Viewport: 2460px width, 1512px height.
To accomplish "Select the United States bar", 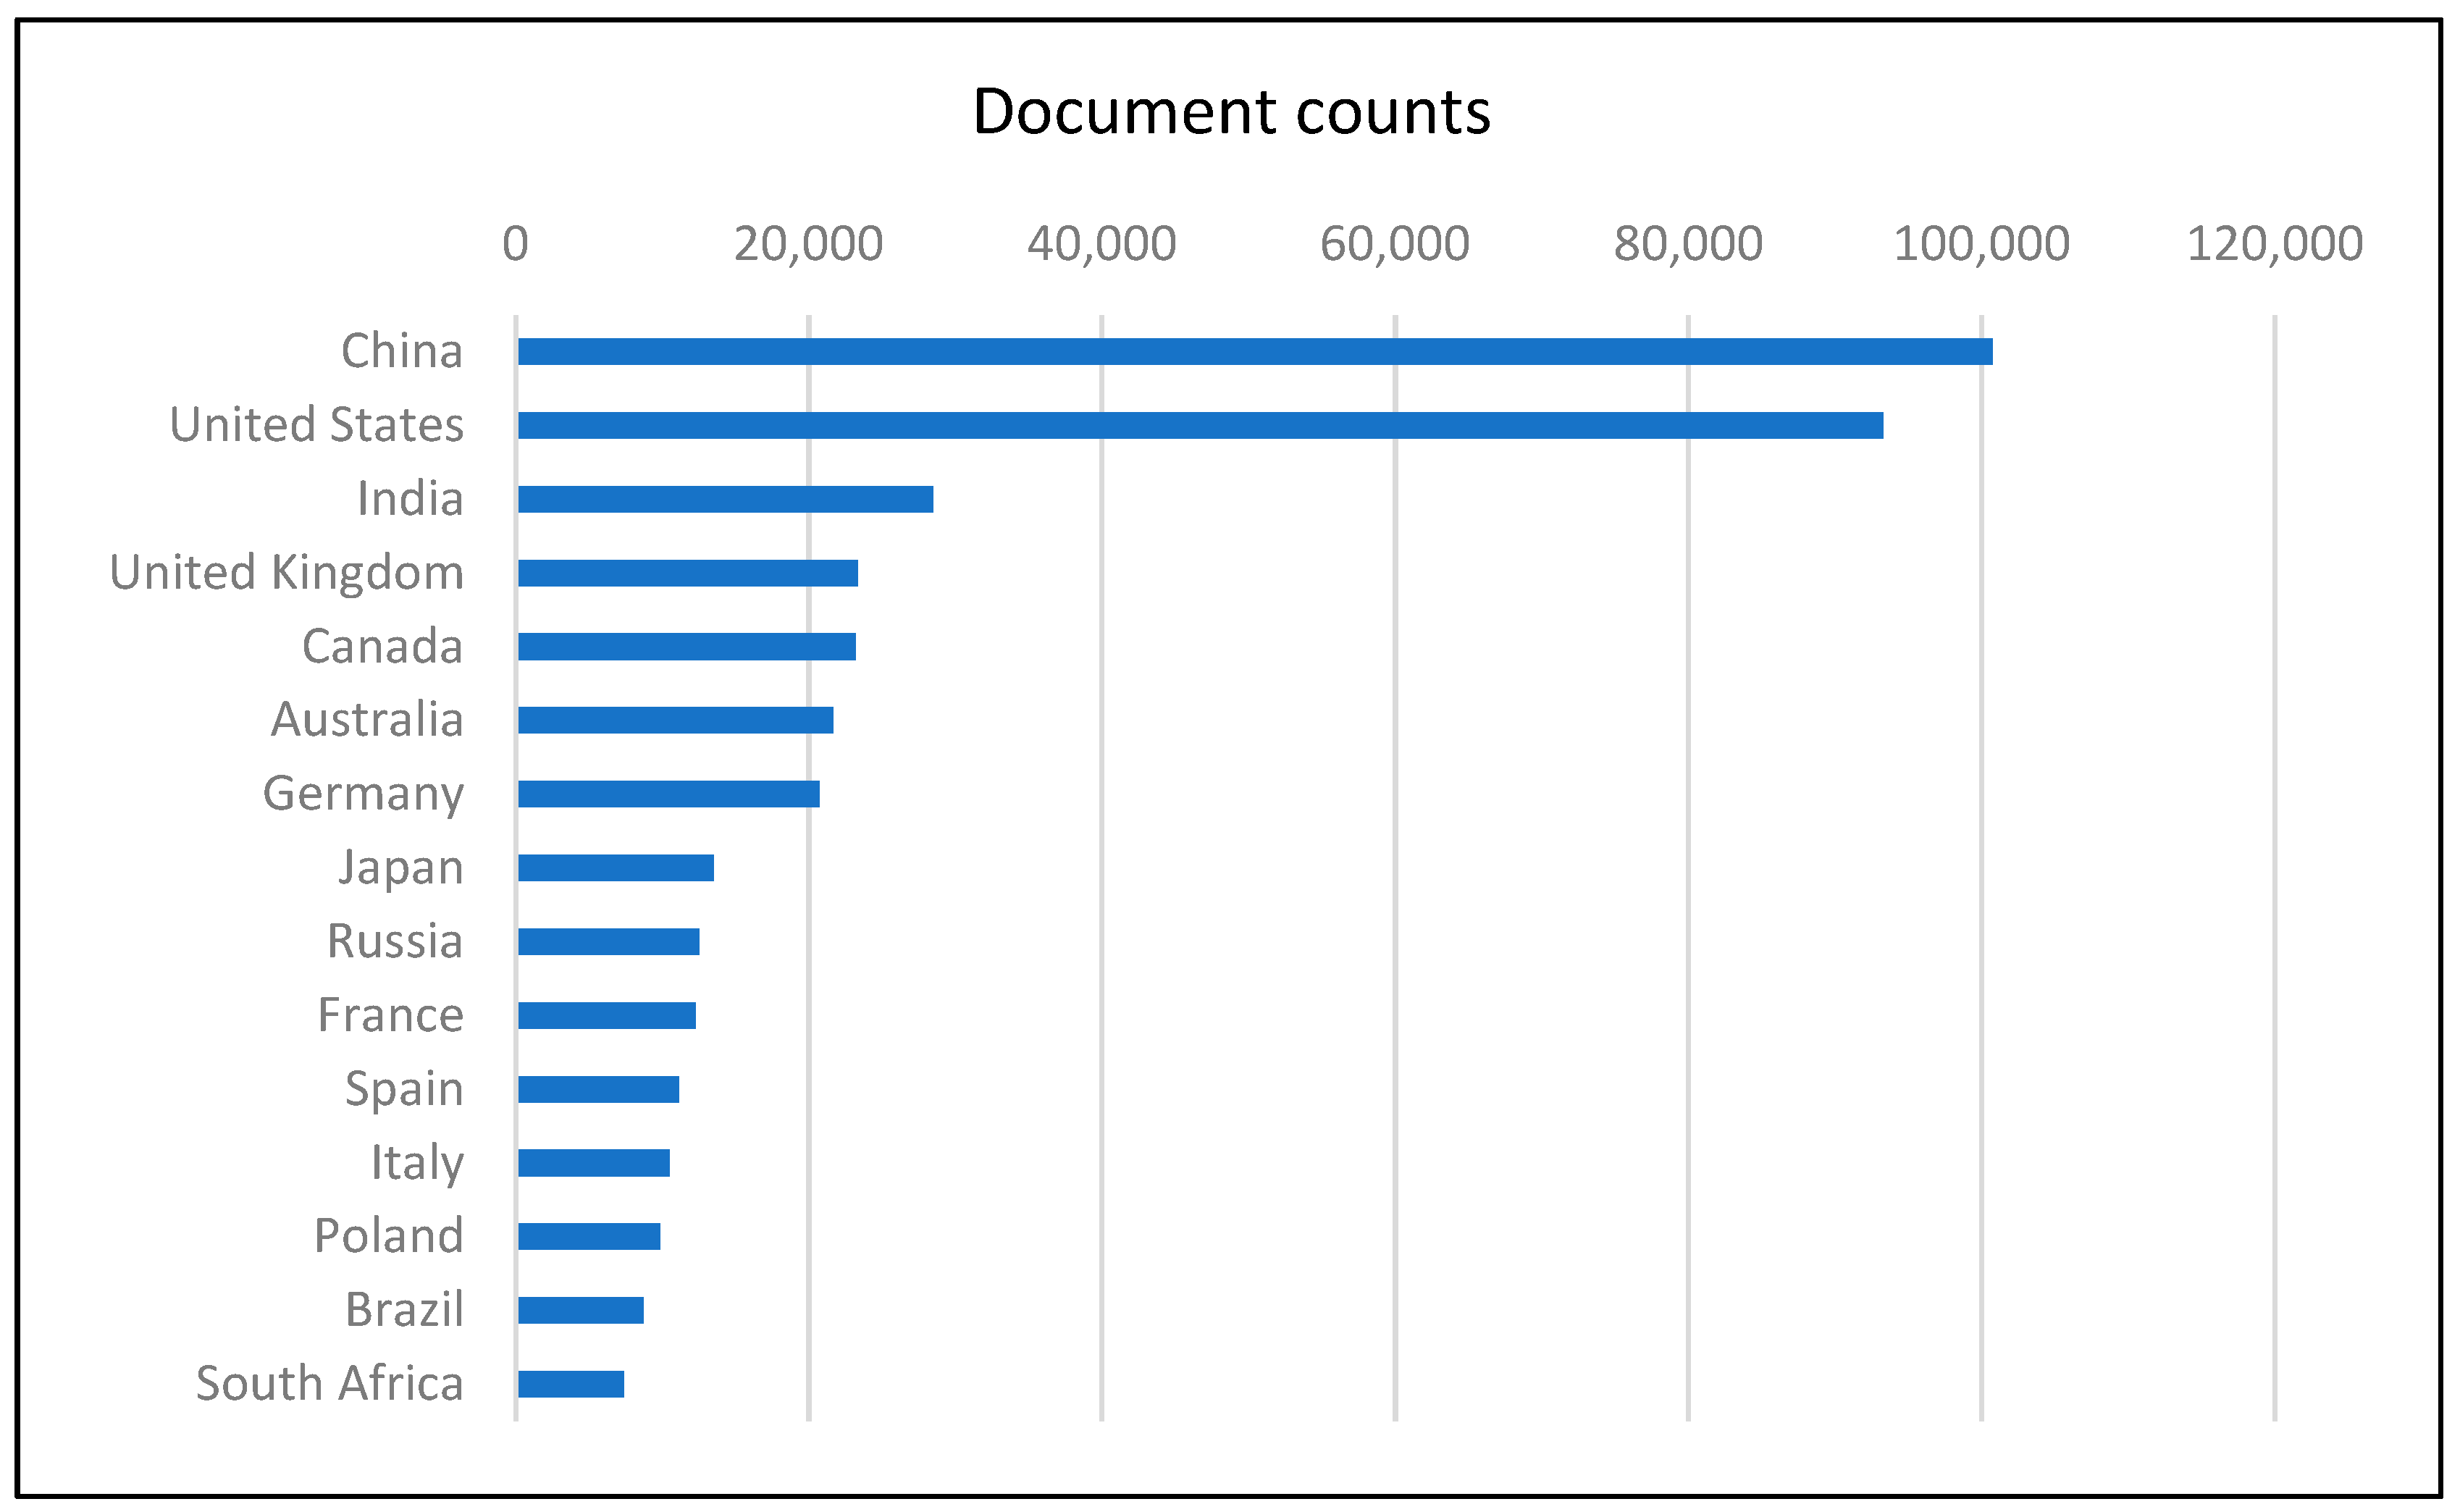I will [1200, 425].
